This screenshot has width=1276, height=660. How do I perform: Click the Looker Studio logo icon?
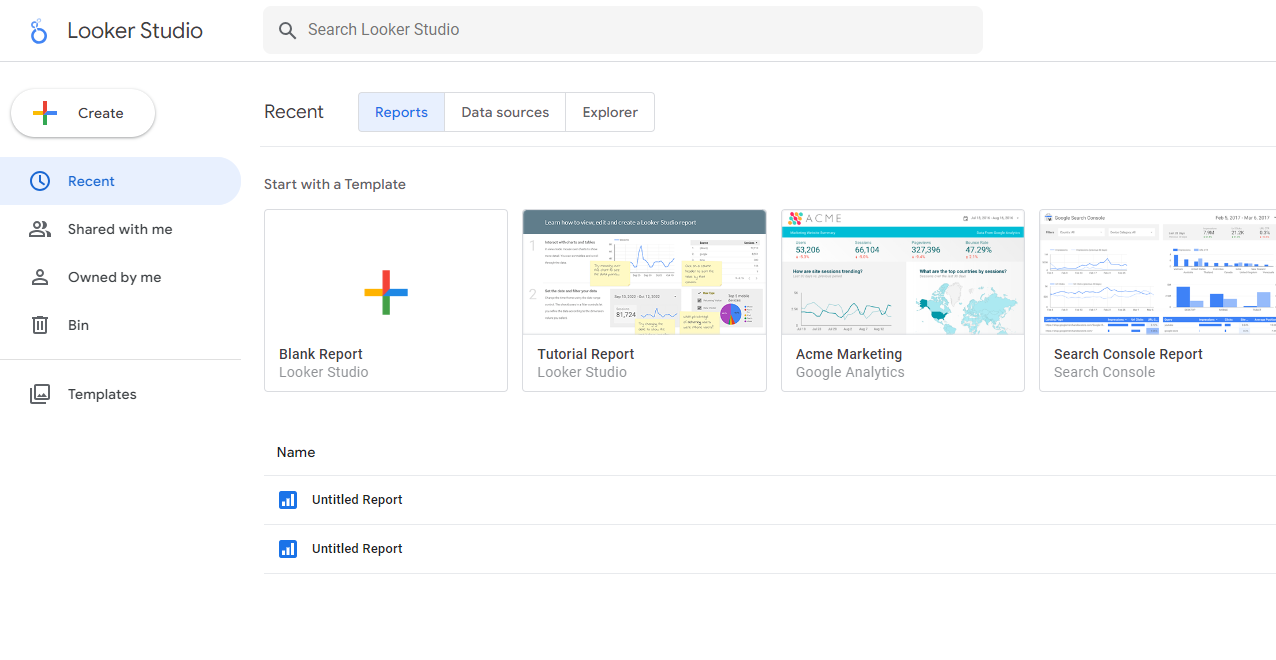[38, 30]
